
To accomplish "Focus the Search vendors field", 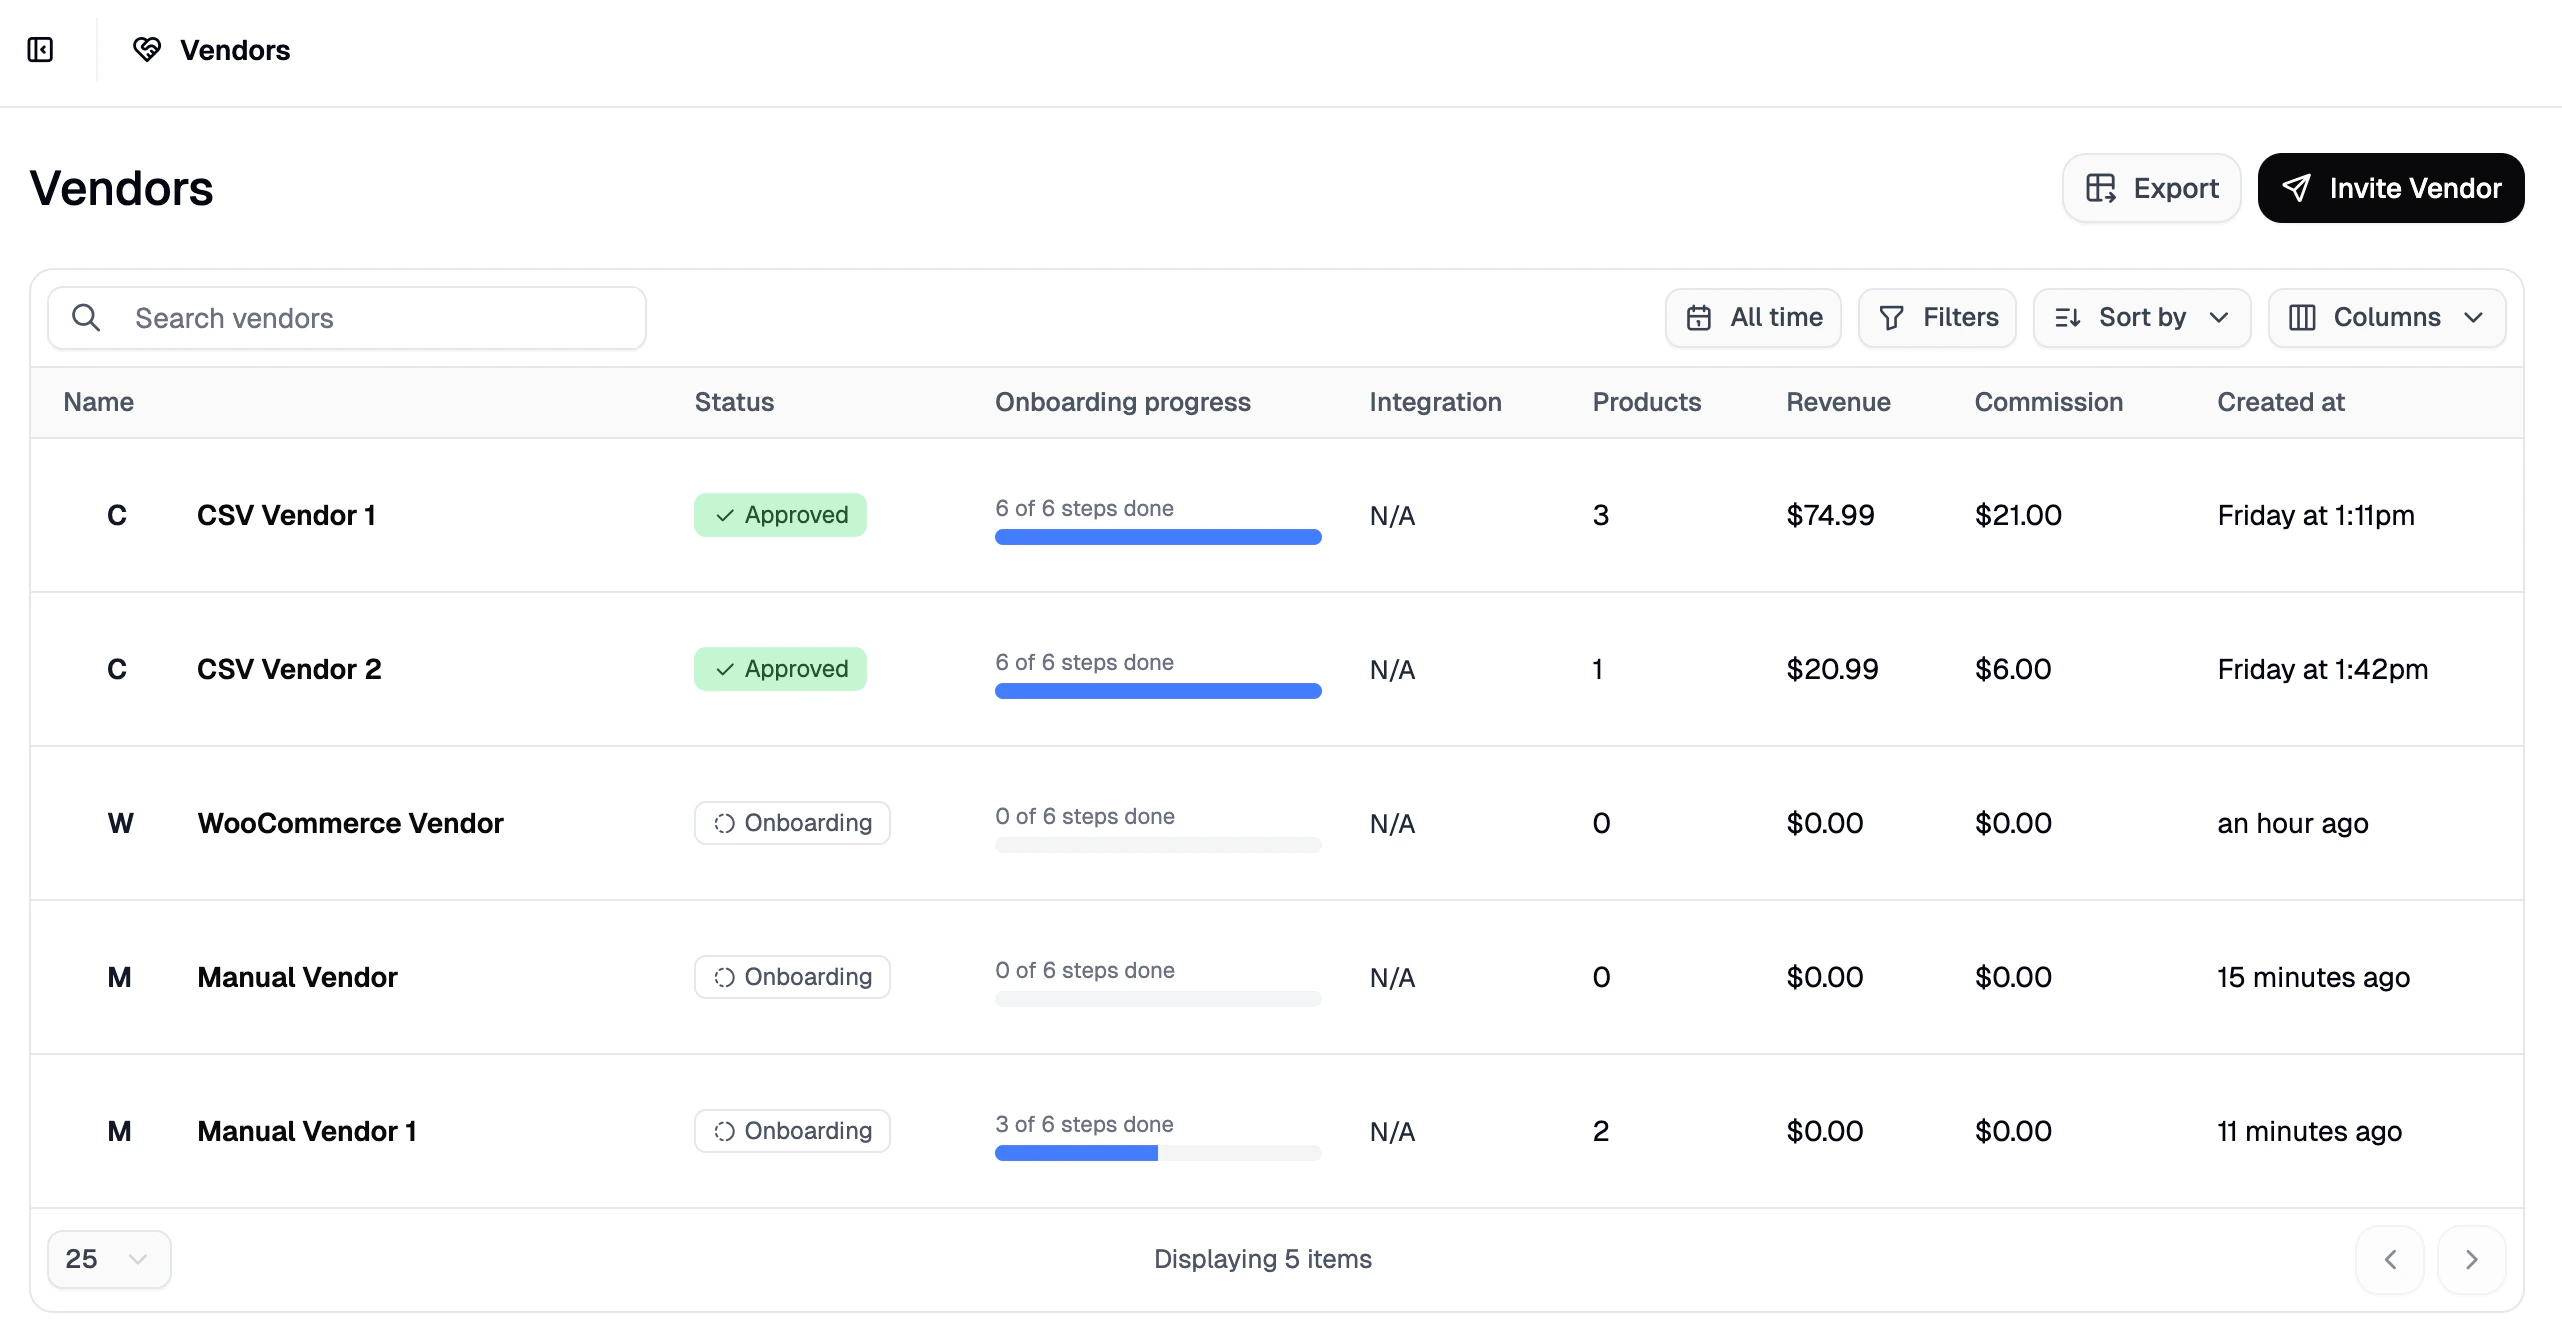I will pos(346,318).
